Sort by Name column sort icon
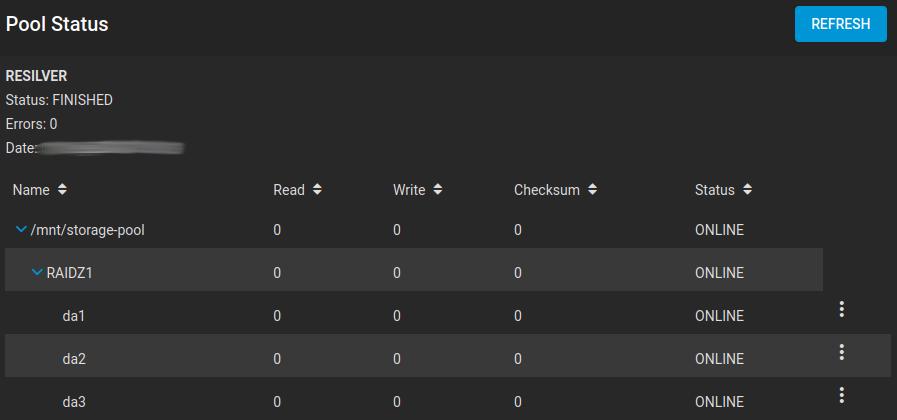897x420 pixels. (62, 190)
